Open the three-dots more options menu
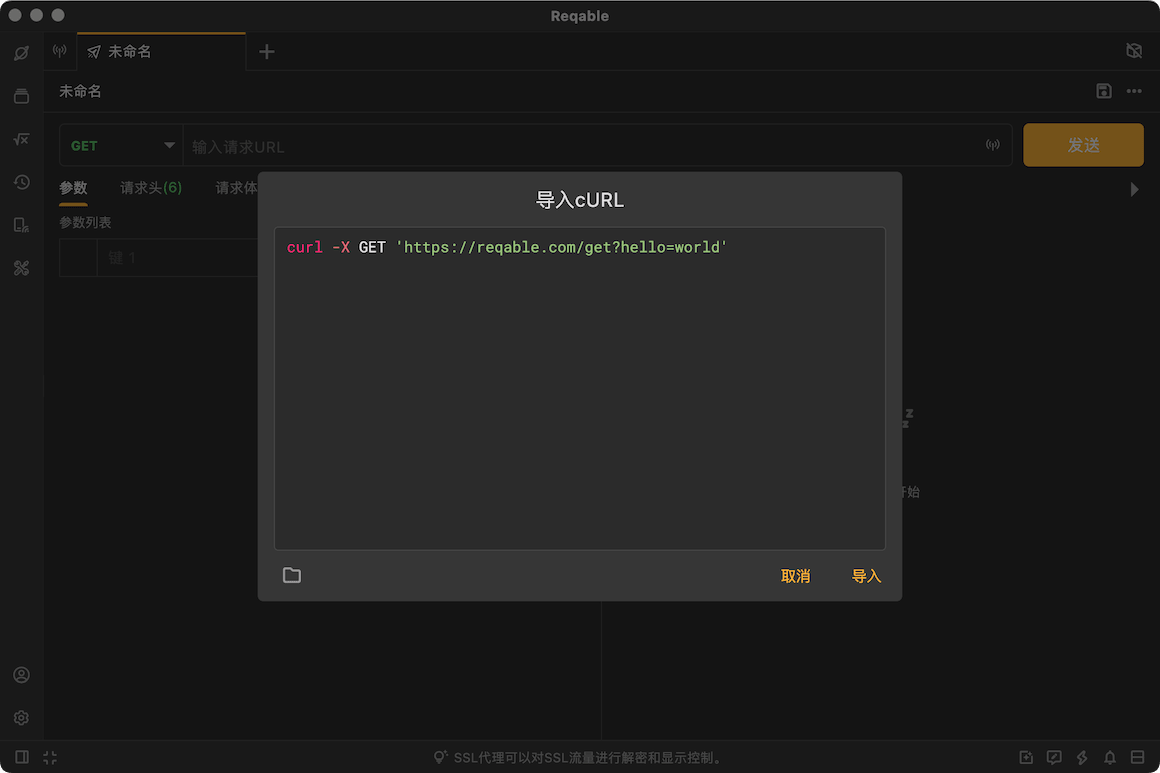 click(x=1134, y=91)
